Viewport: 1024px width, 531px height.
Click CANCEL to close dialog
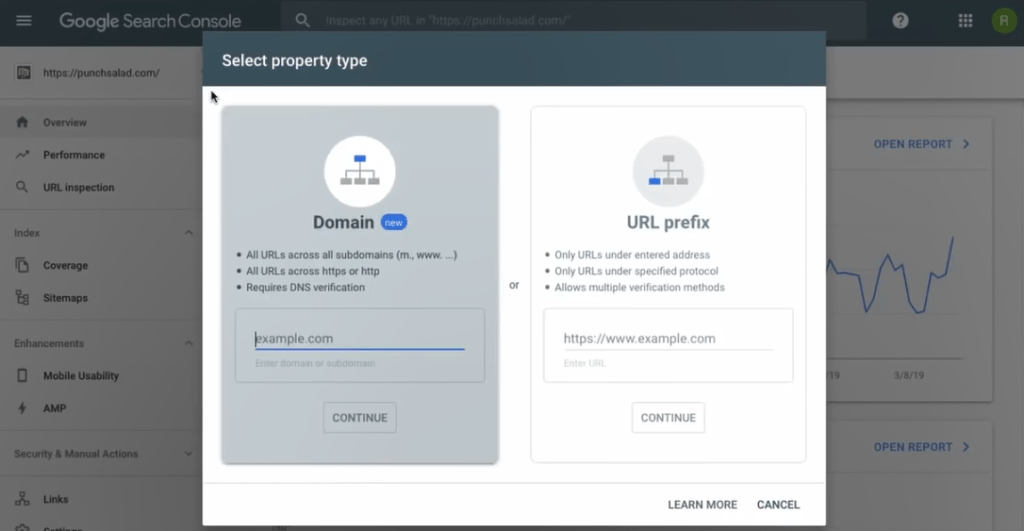tap(778, 505)
